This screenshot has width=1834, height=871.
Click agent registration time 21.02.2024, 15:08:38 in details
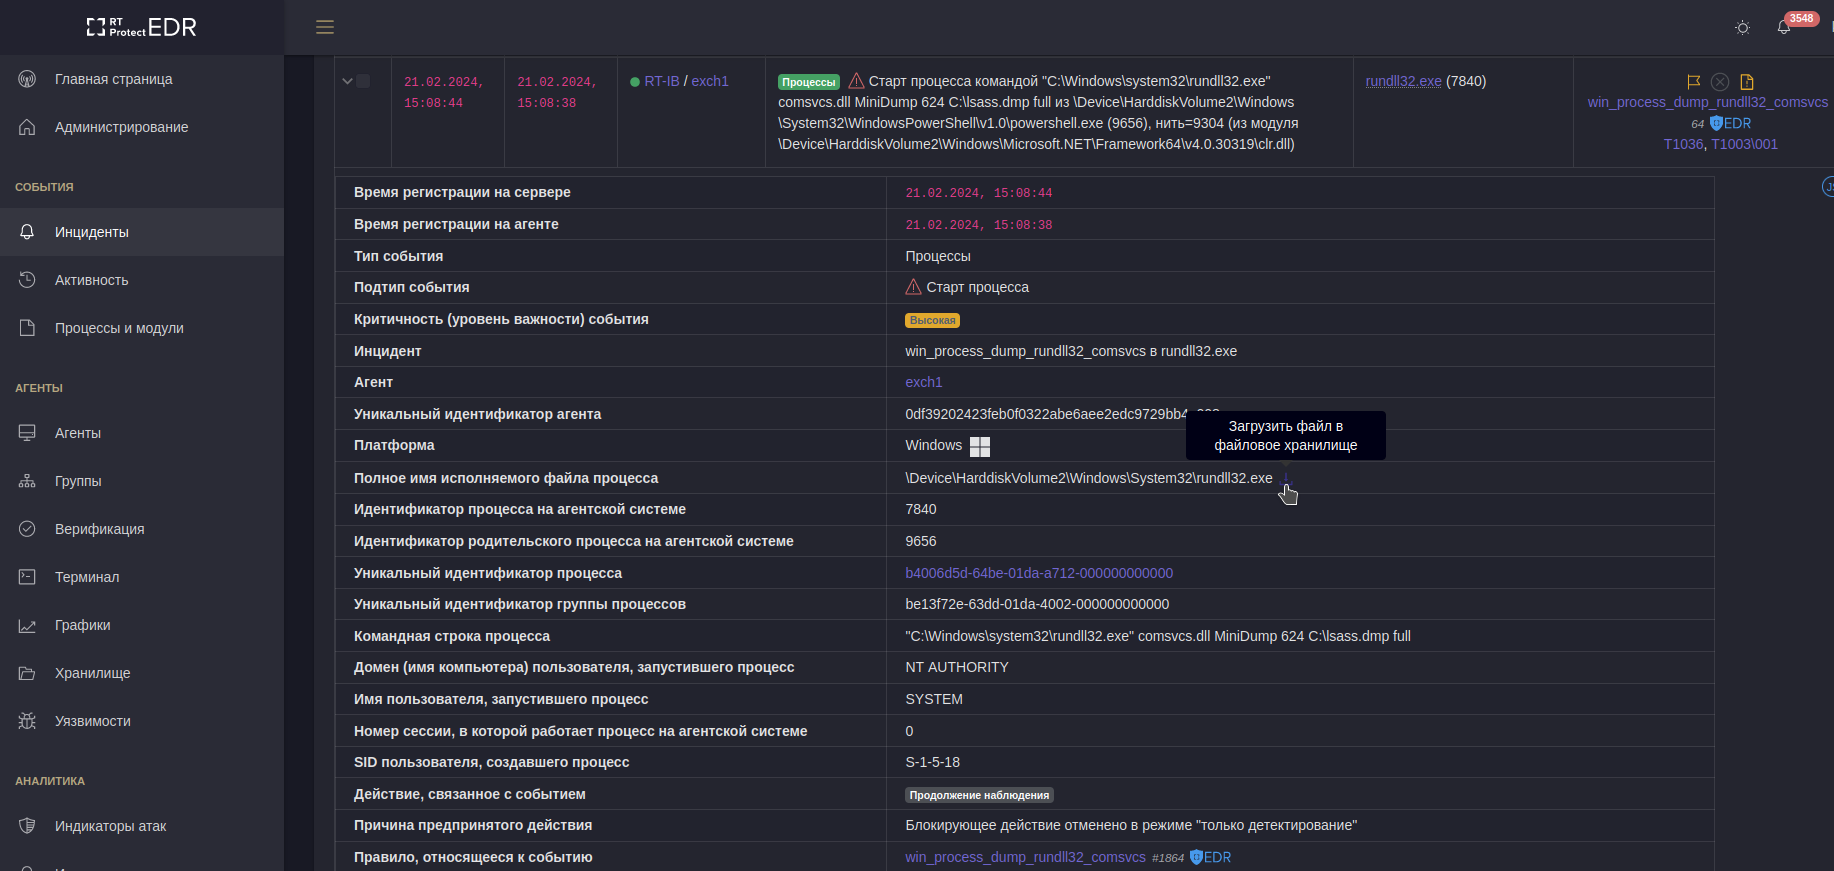click(979, 225)
